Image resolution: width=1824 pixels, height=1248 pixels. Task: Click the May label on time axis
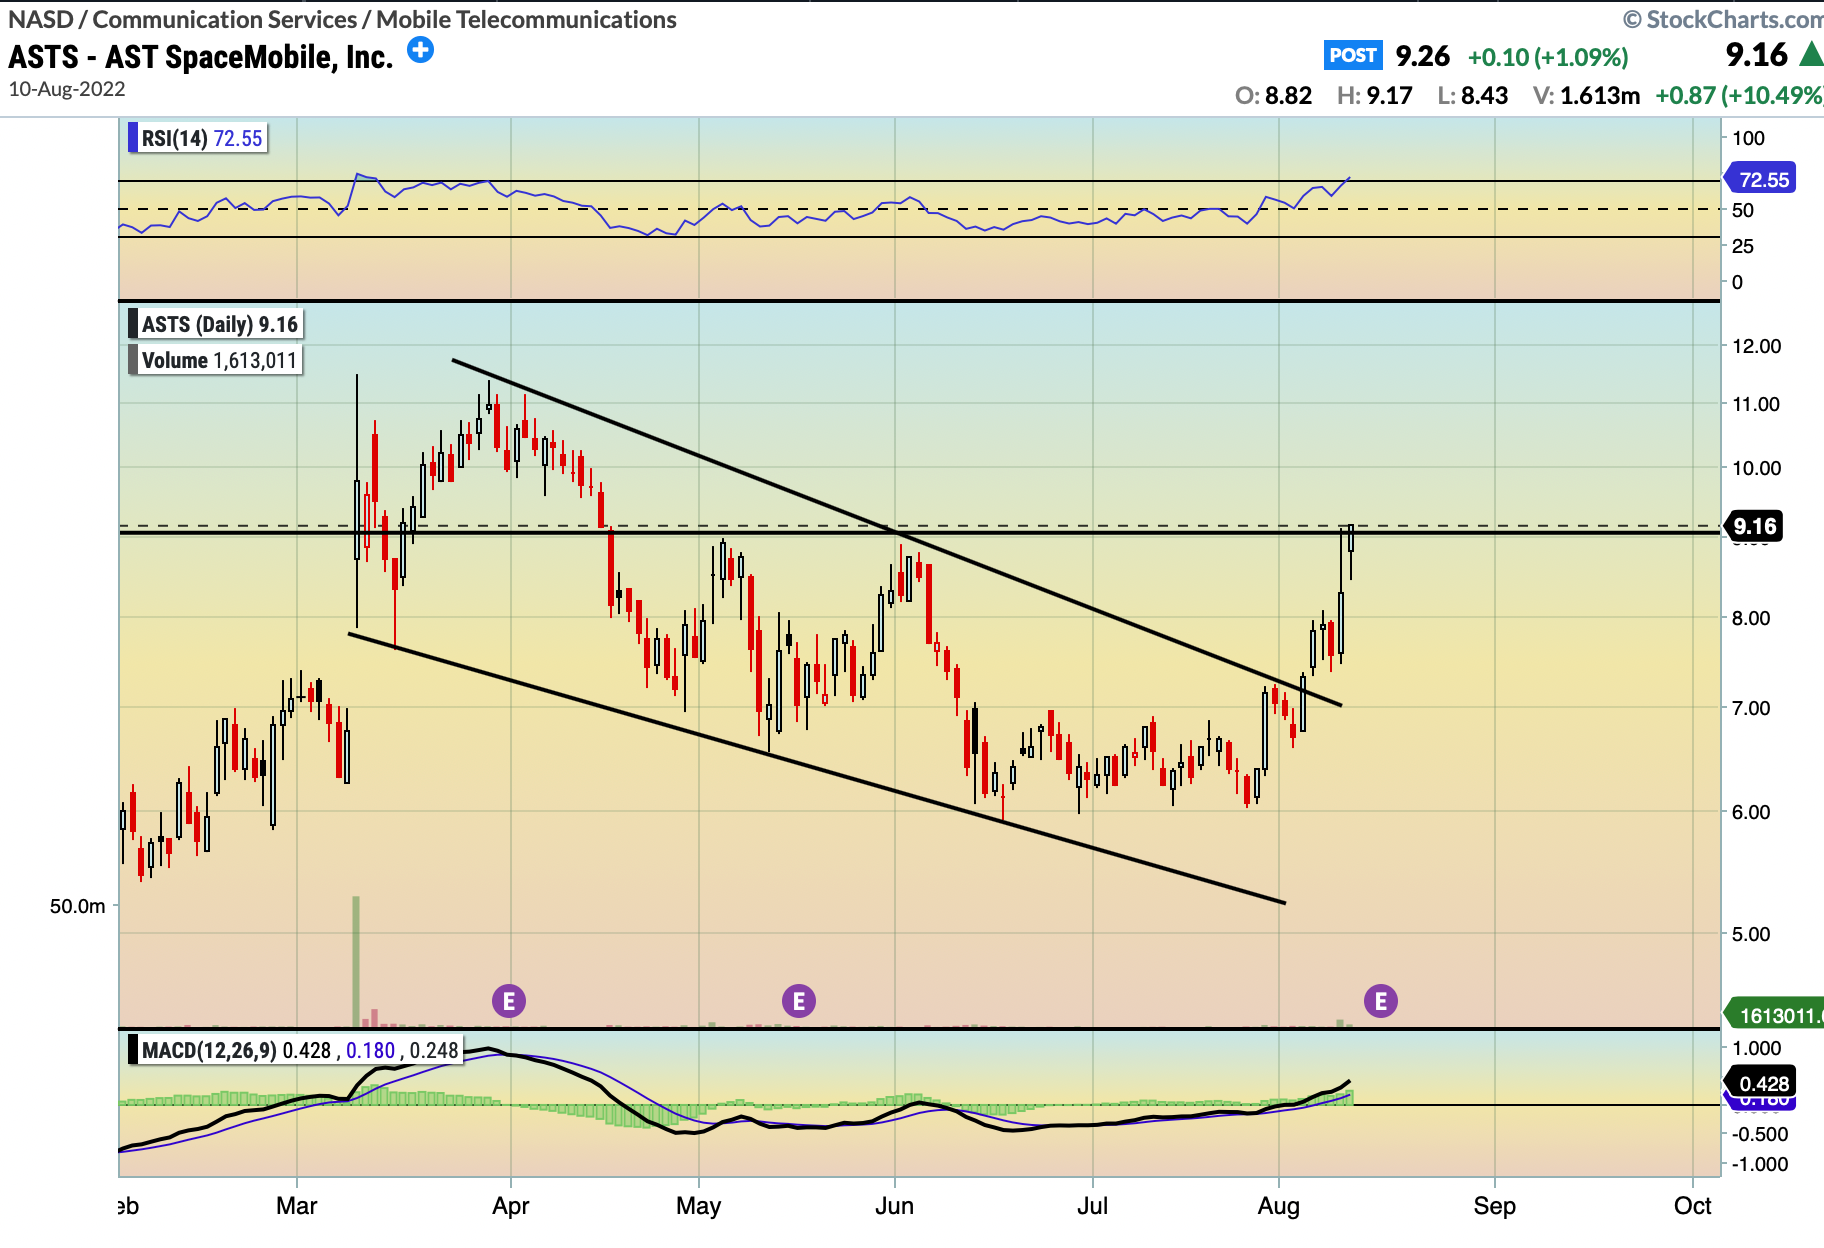tap(698, 1206)
